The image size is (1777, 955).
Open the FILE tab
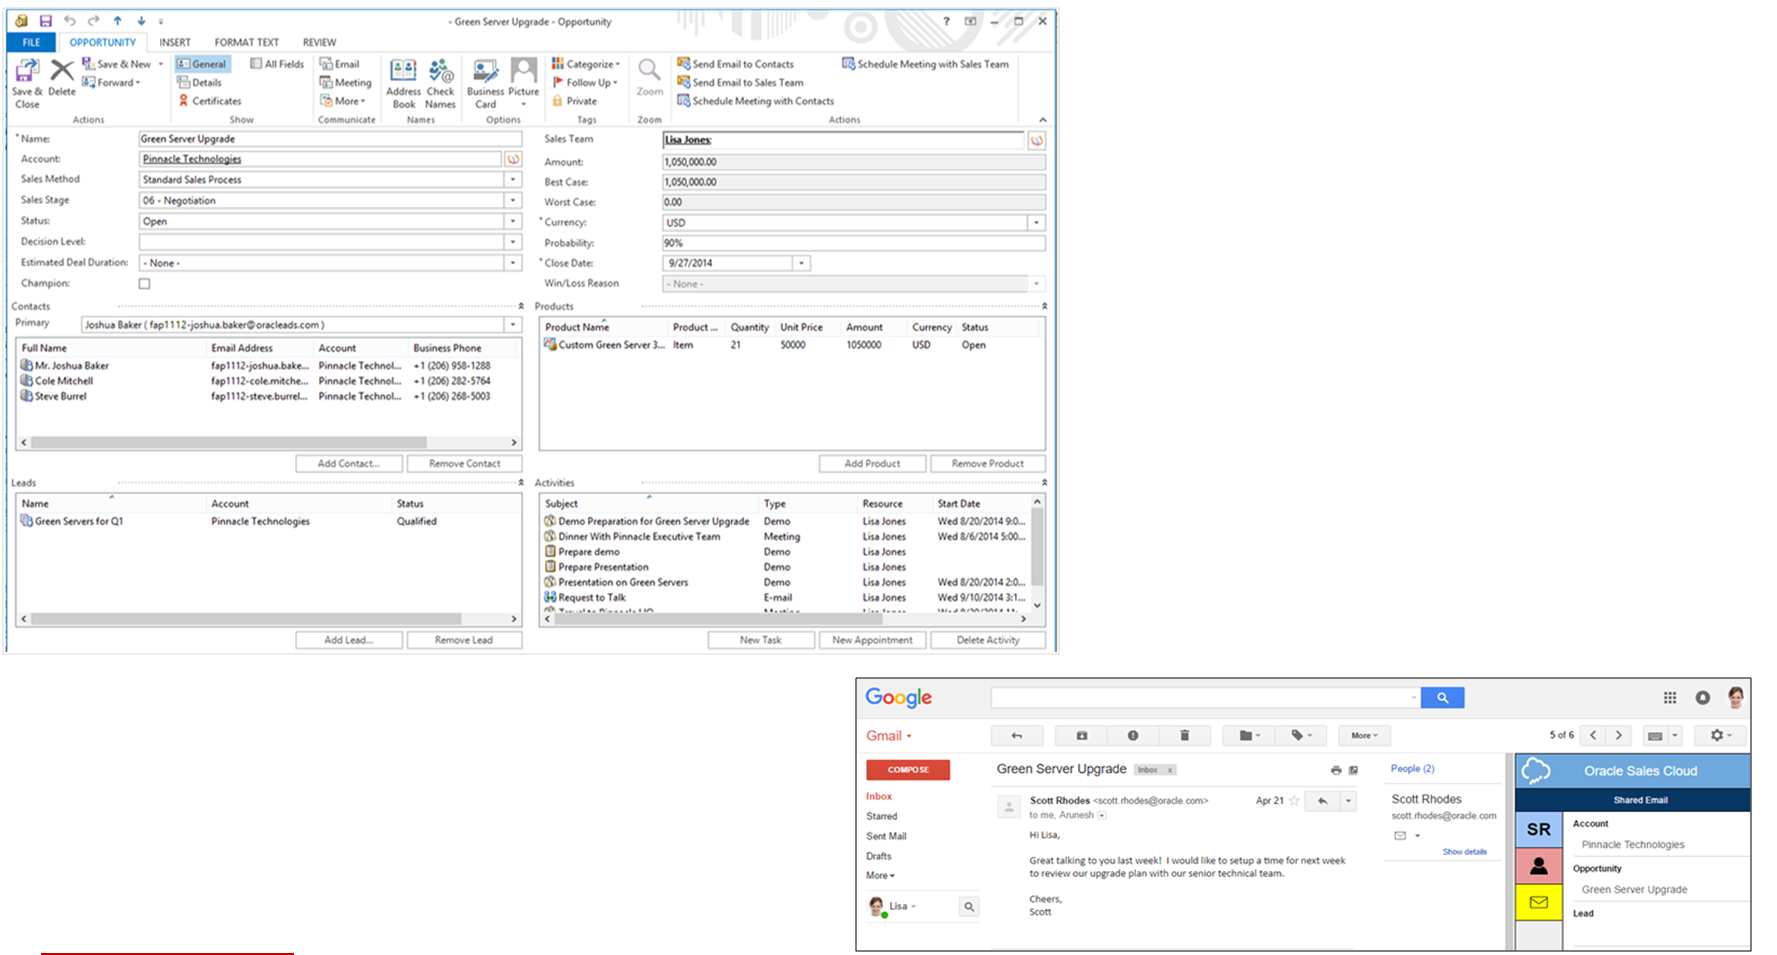pos(32,42)
